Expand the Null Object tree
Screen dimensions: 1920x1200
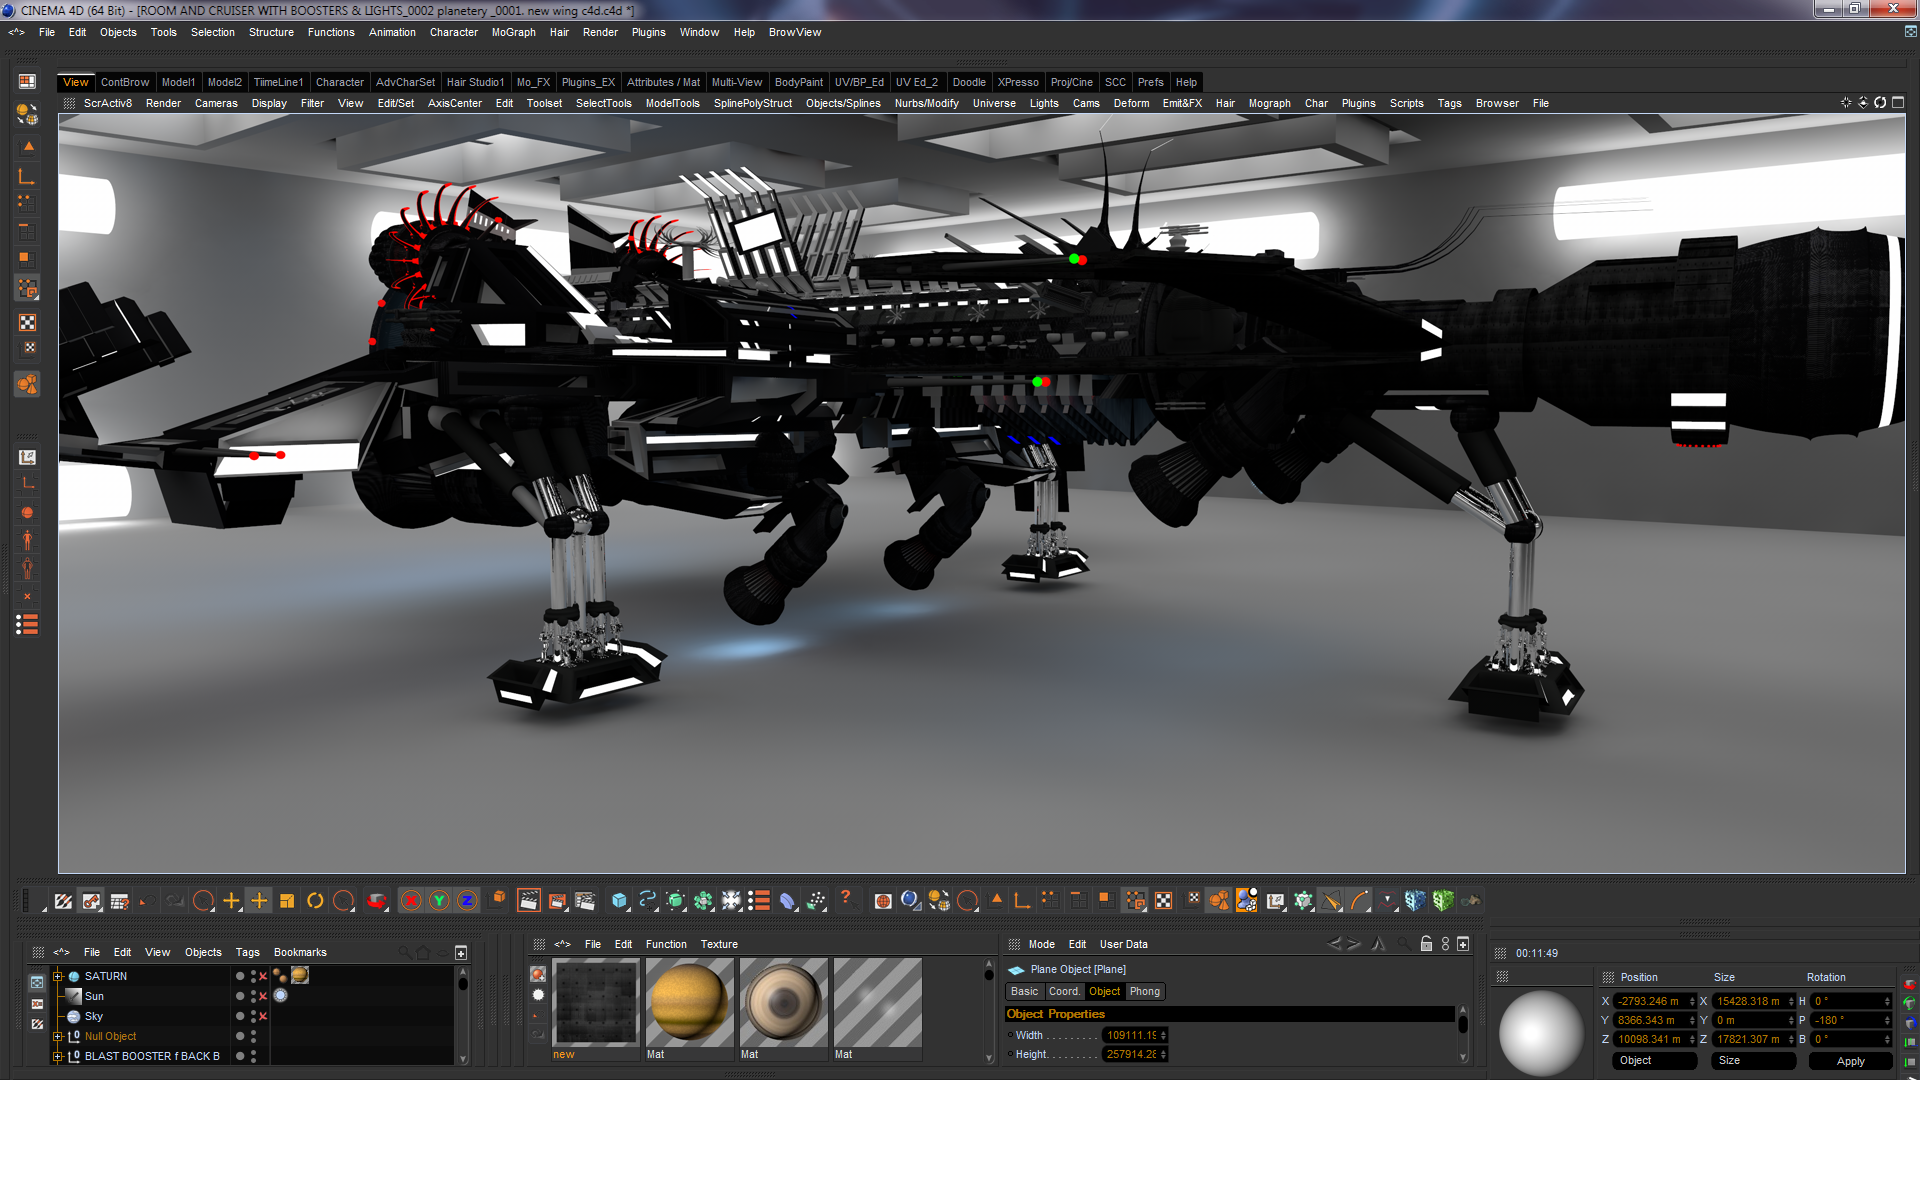57,1036
